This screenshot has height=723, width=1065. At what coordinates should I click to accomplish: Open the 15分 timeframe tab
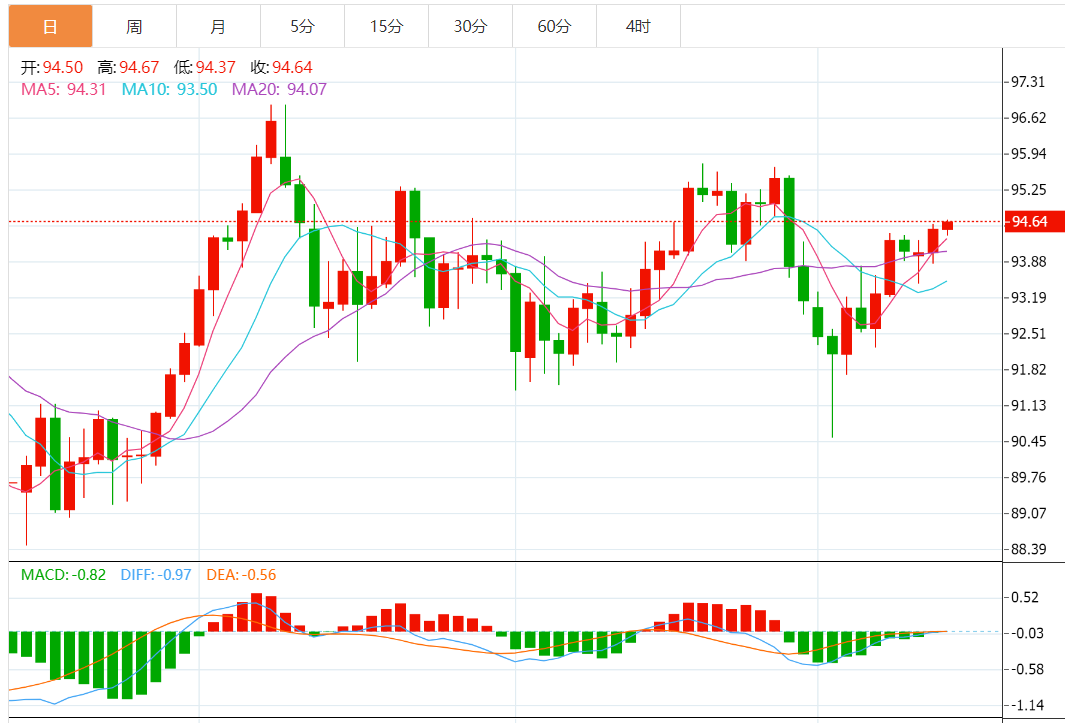(386, 27)
